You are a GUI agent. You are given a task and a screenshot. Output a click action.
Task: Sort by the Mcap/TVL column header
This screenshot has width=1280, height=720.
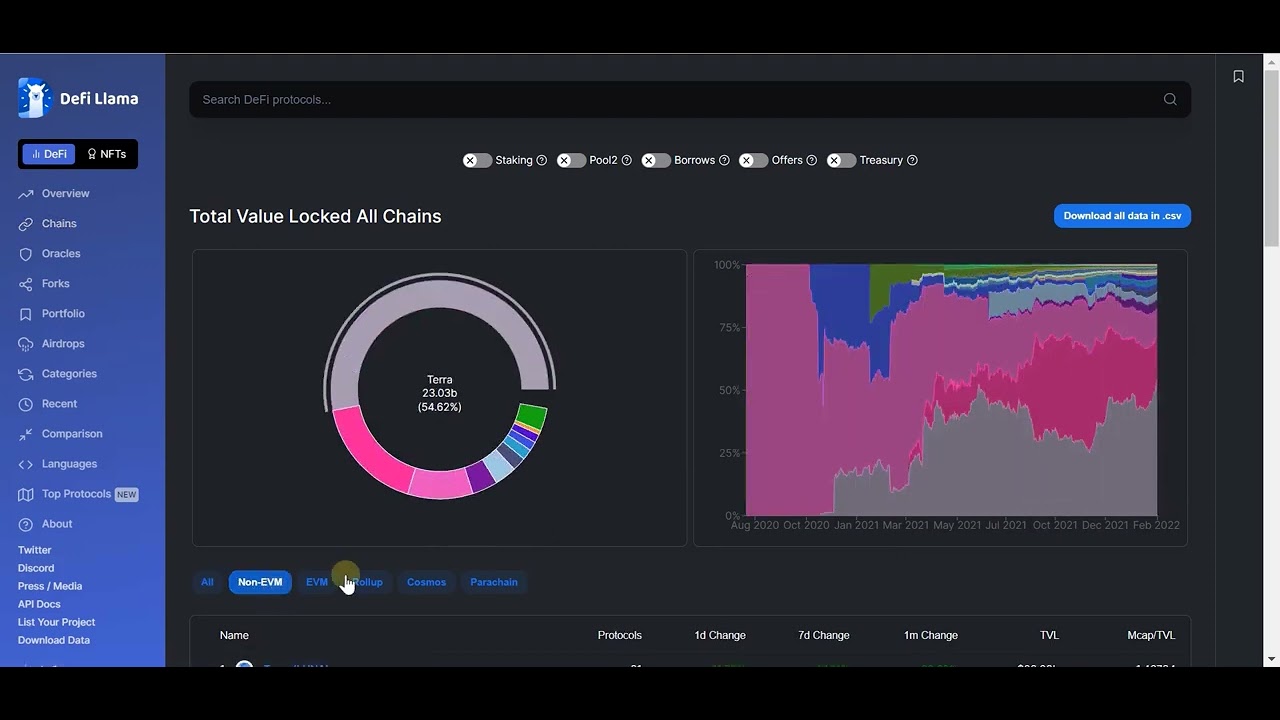tap(1151, 636)
